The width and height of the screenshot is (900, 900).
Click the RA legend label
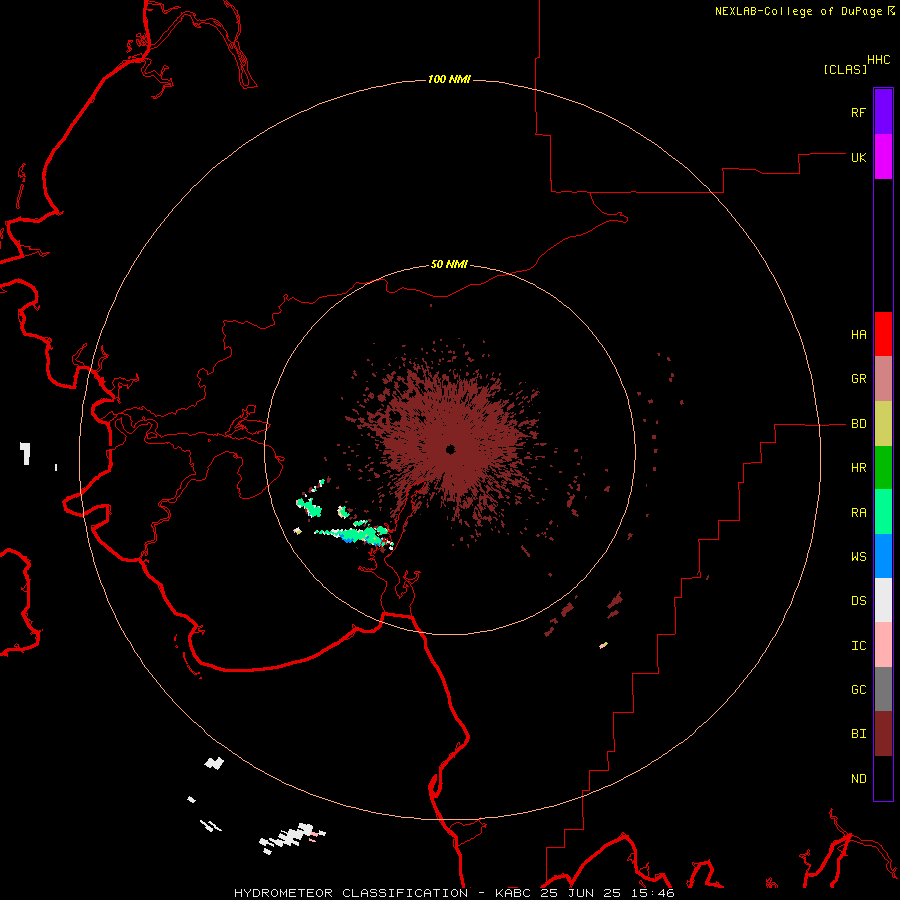click(858, 513)
